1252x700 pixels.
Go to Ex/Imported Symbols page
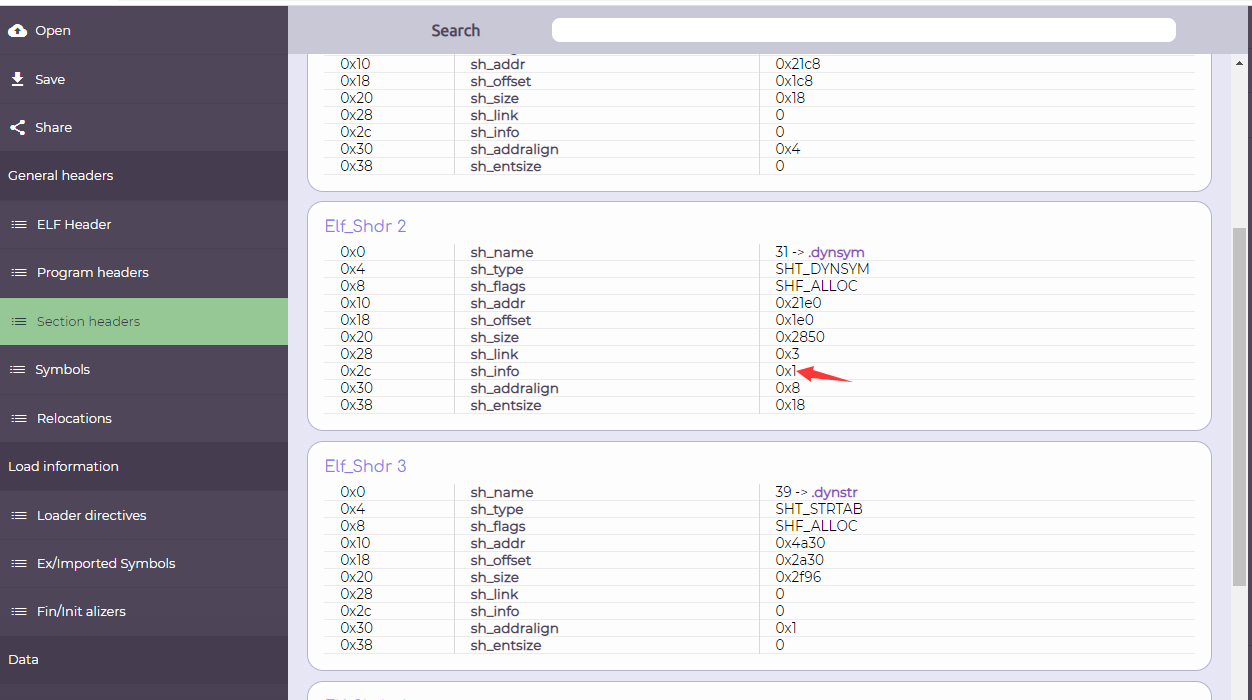pyautogui.click(x=105, y=564)
